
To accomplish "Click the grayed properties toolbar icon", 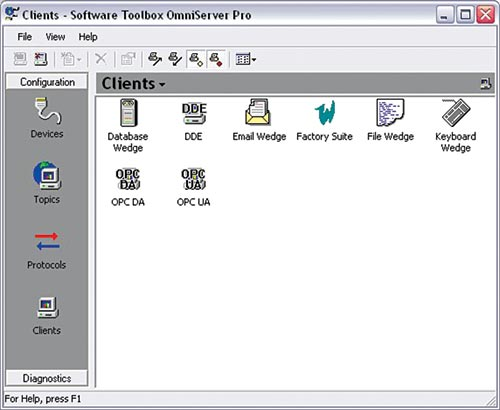I will click(x=128, y=59).
